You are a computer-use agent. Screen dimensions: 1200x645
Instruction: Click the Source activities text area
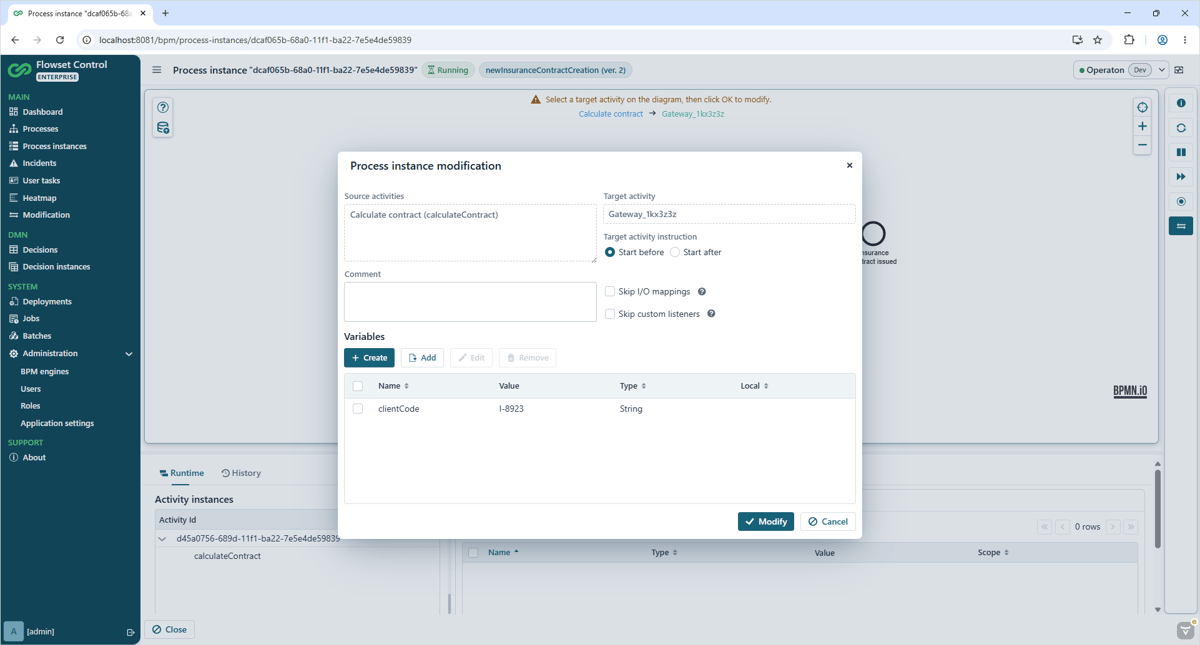point(470,233)
